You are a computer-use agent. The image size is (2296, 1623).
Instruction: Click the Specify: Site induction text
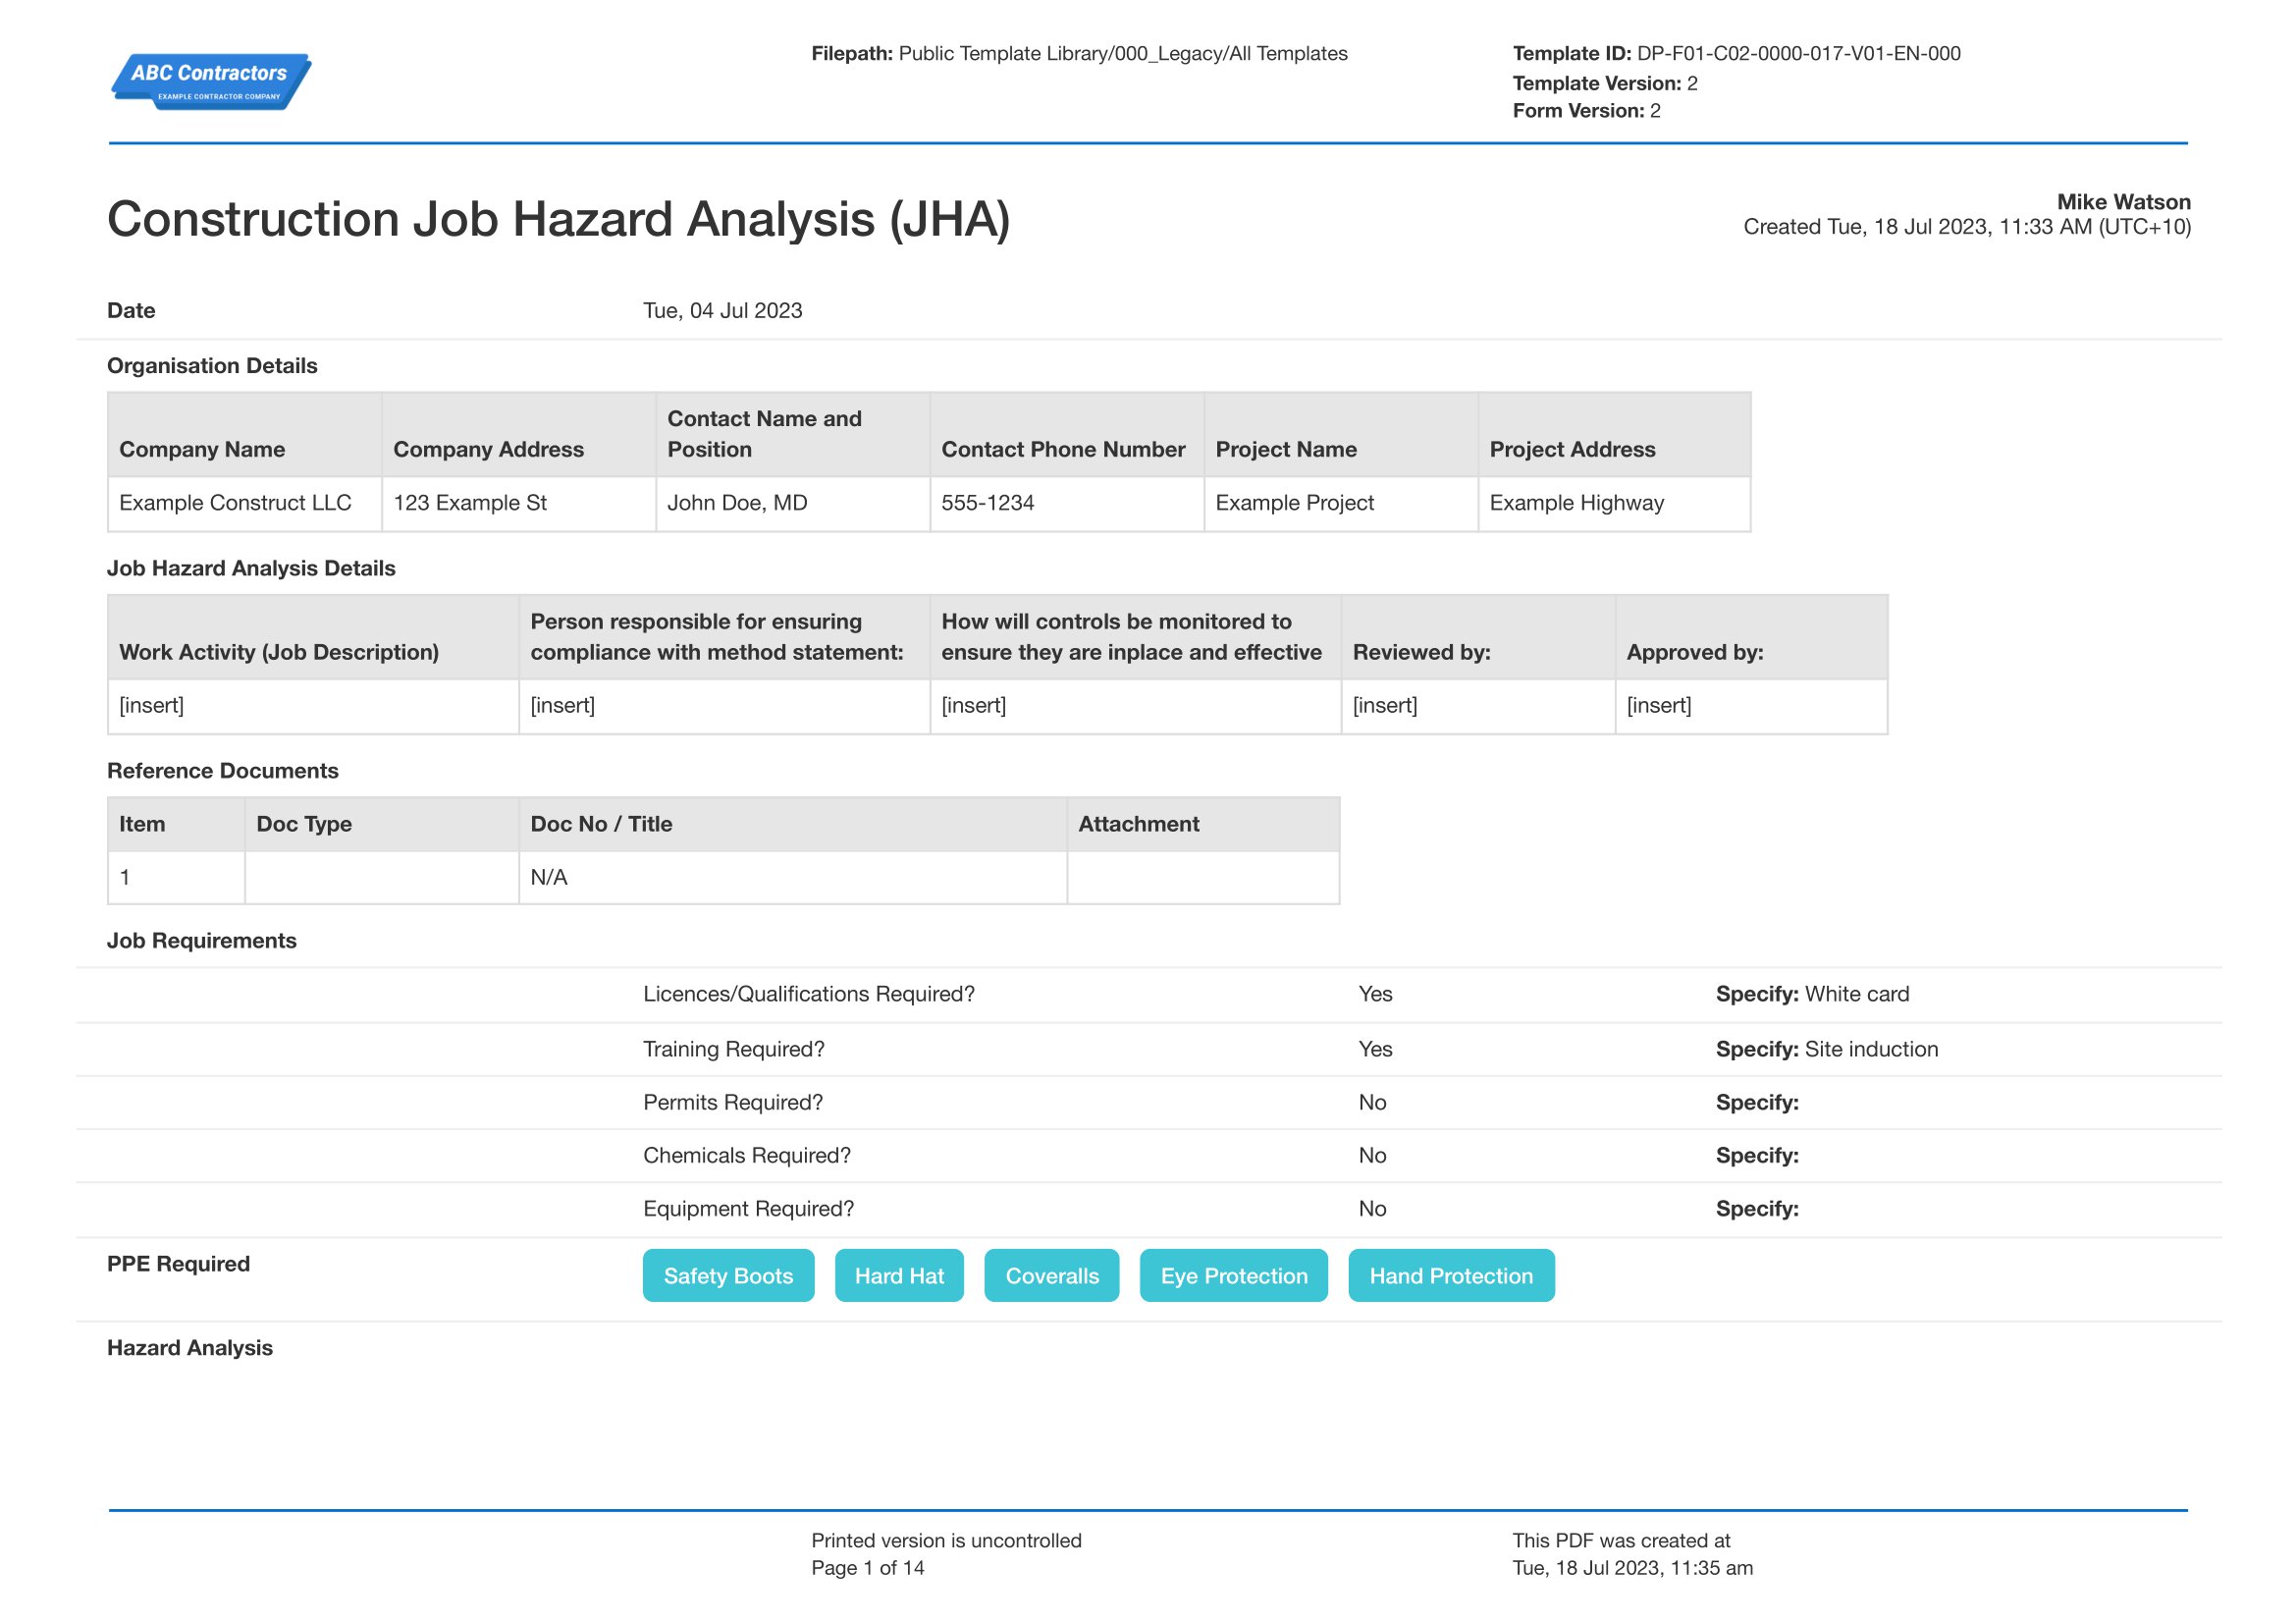pos(1827,1049)
